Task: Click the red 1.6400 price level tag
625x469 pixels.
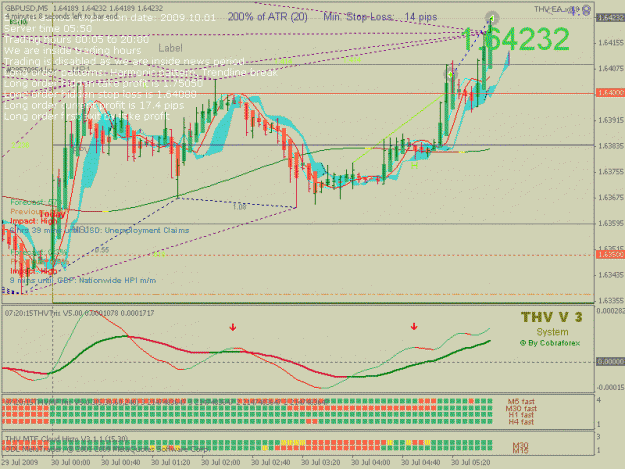Action: click(x=610, y=93)
